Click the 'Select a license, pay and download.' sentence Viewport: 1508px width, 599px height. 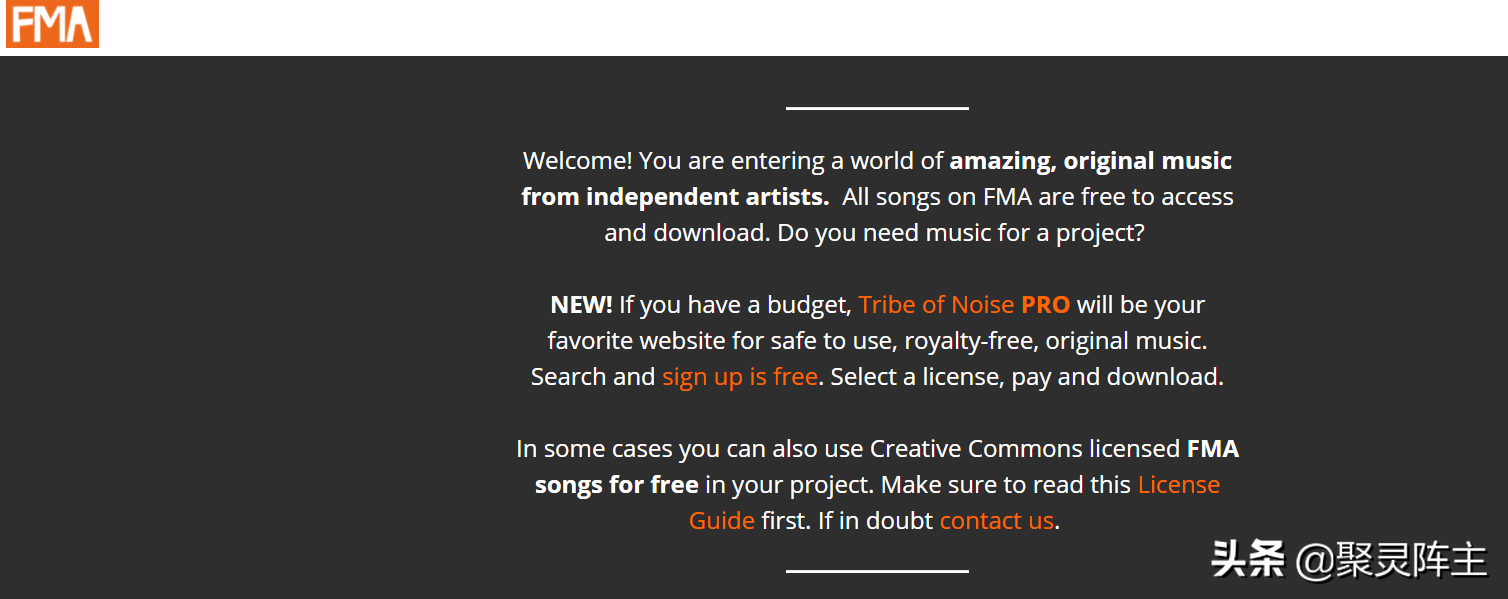tap(1027, 377)
